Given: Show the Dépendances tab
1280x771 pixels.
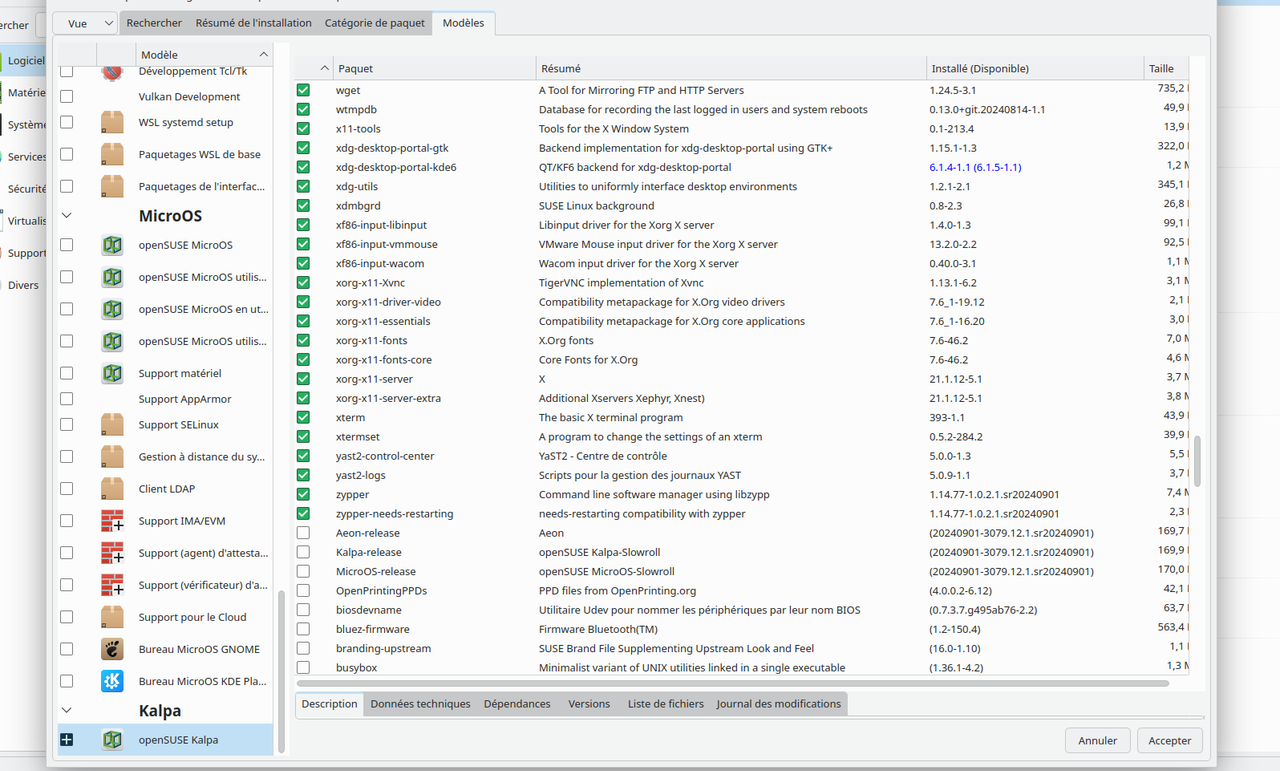Looking at the screenshot, I should 517,704.
